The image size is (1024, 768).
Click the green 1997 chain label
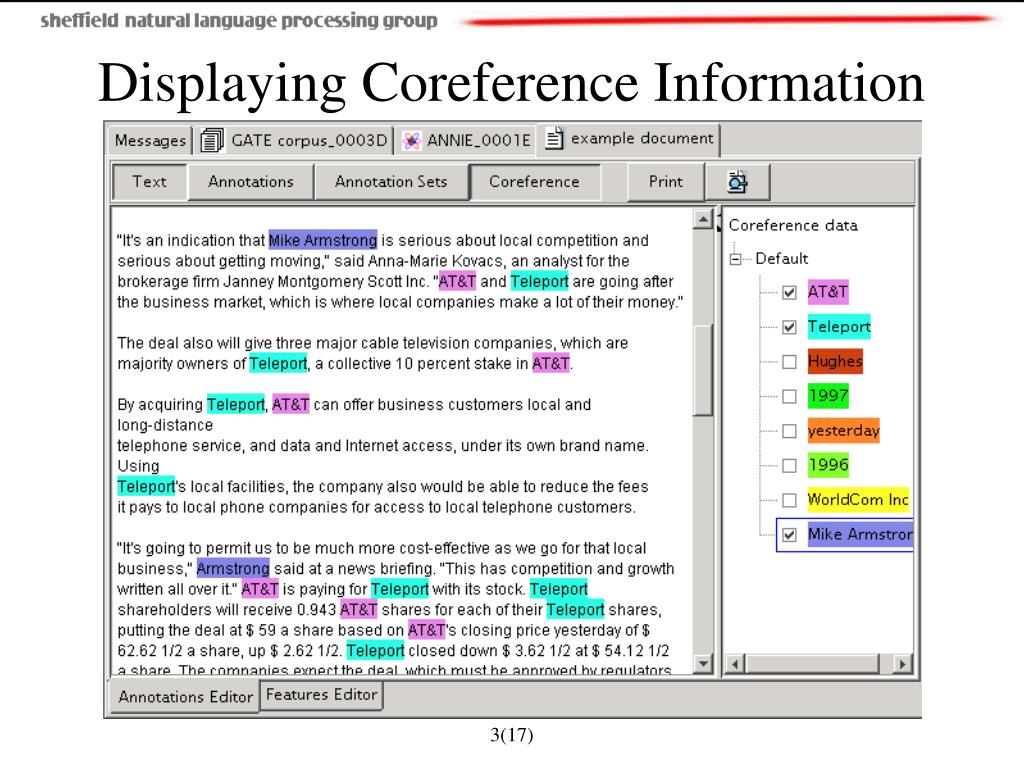(828, 396)
